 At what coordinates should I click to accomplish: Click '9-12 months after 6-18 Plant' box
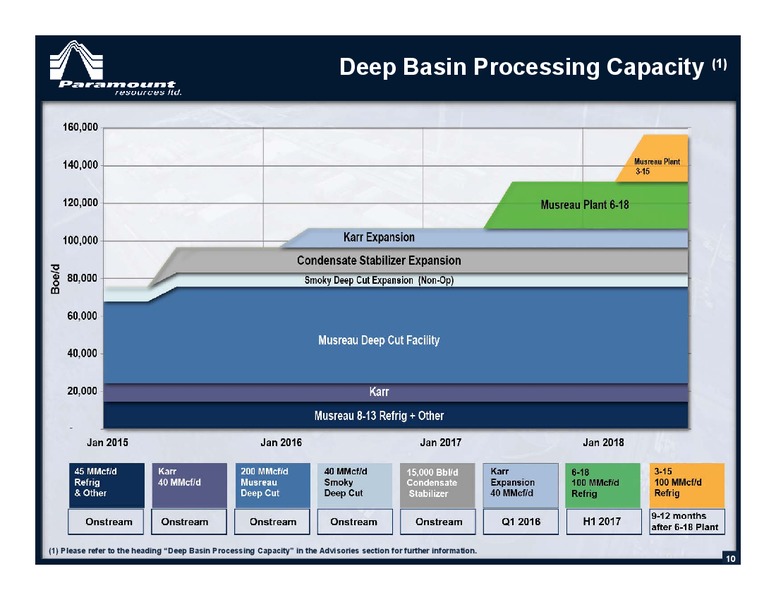[687, 522]
